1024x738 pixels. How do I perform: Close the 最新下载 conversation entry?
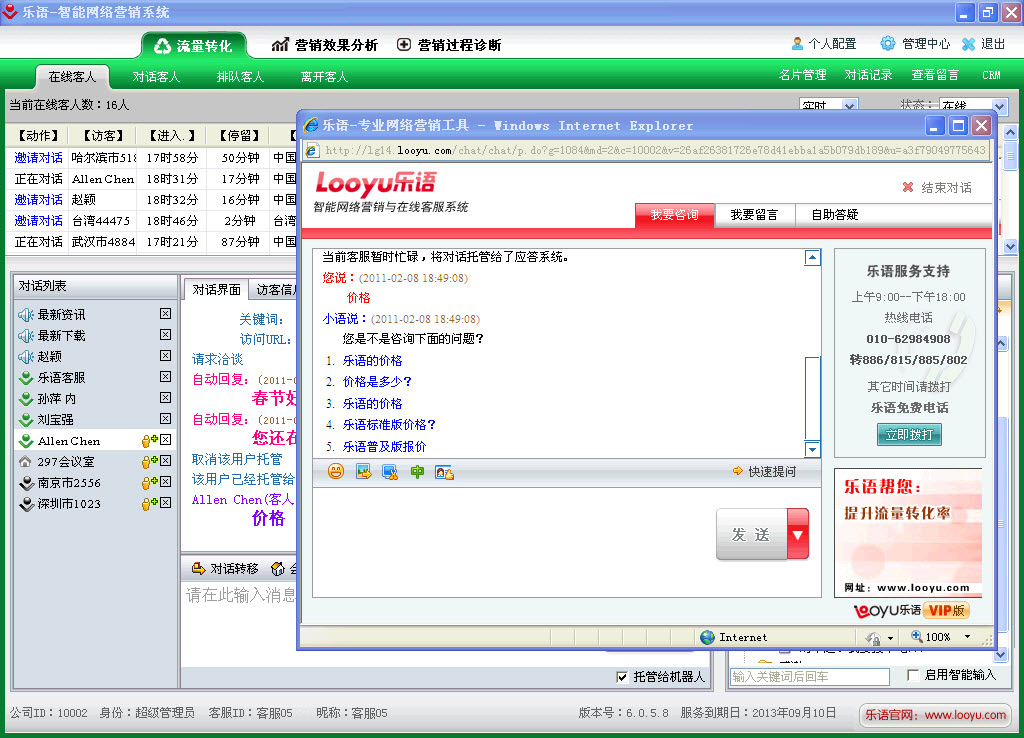166,335
